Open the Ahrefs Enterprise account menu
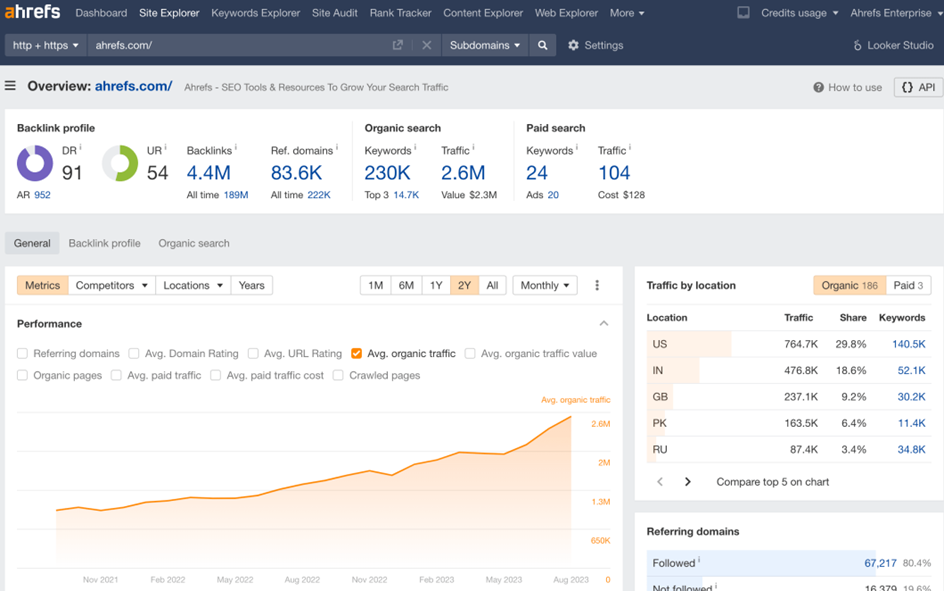Image resolution: width=944 pixels, height=591 pixels. click(896, 13)
